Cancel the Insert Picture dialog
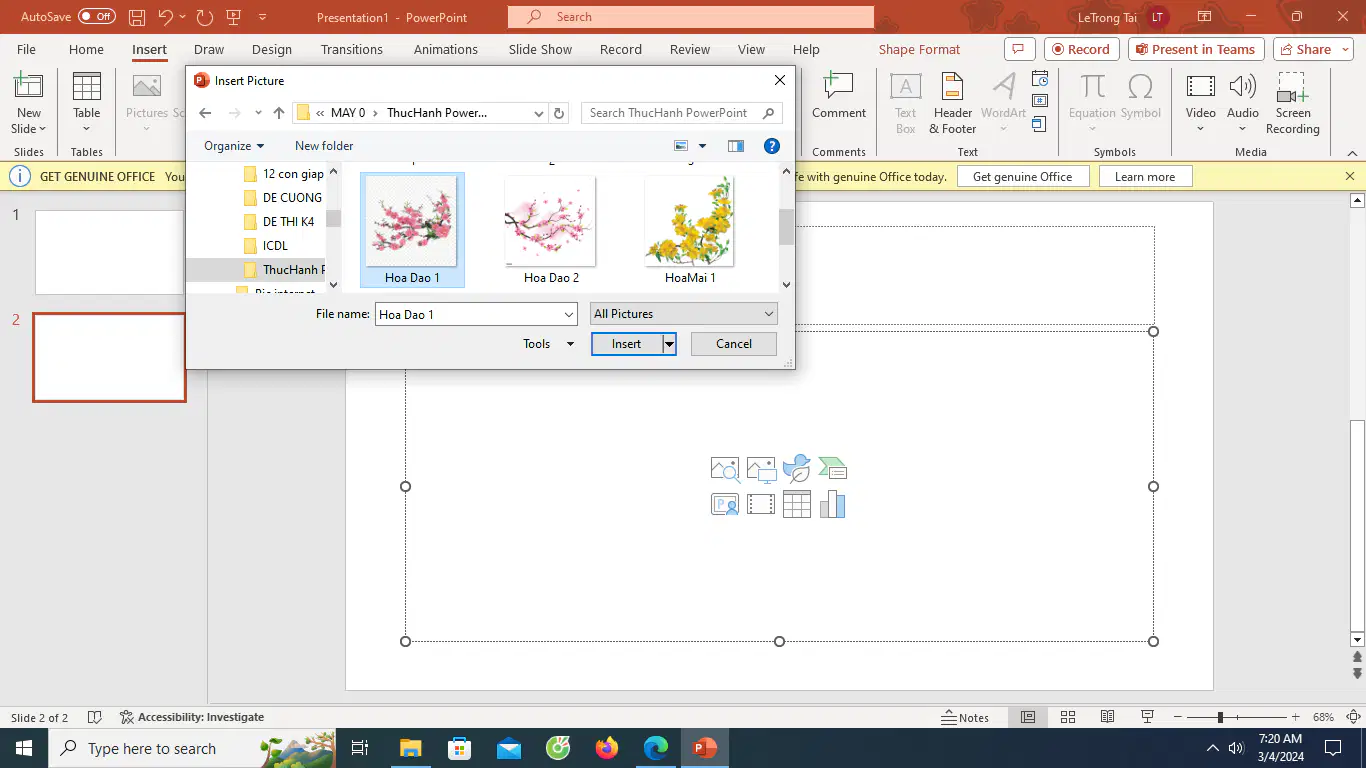This screenshot has height=768, width=1366. point(734,344)
